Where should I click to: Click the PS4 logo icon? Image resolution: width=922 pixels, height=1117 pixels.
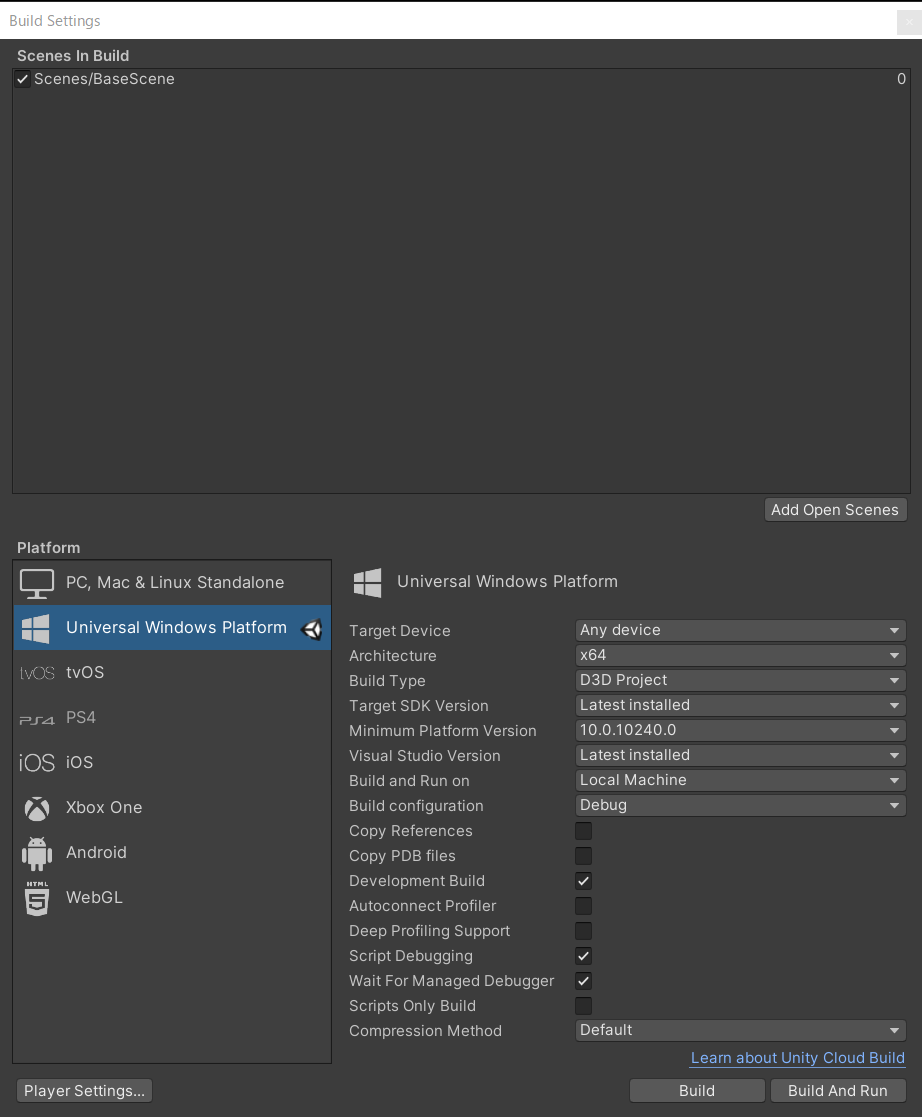(x=37, y=719)
